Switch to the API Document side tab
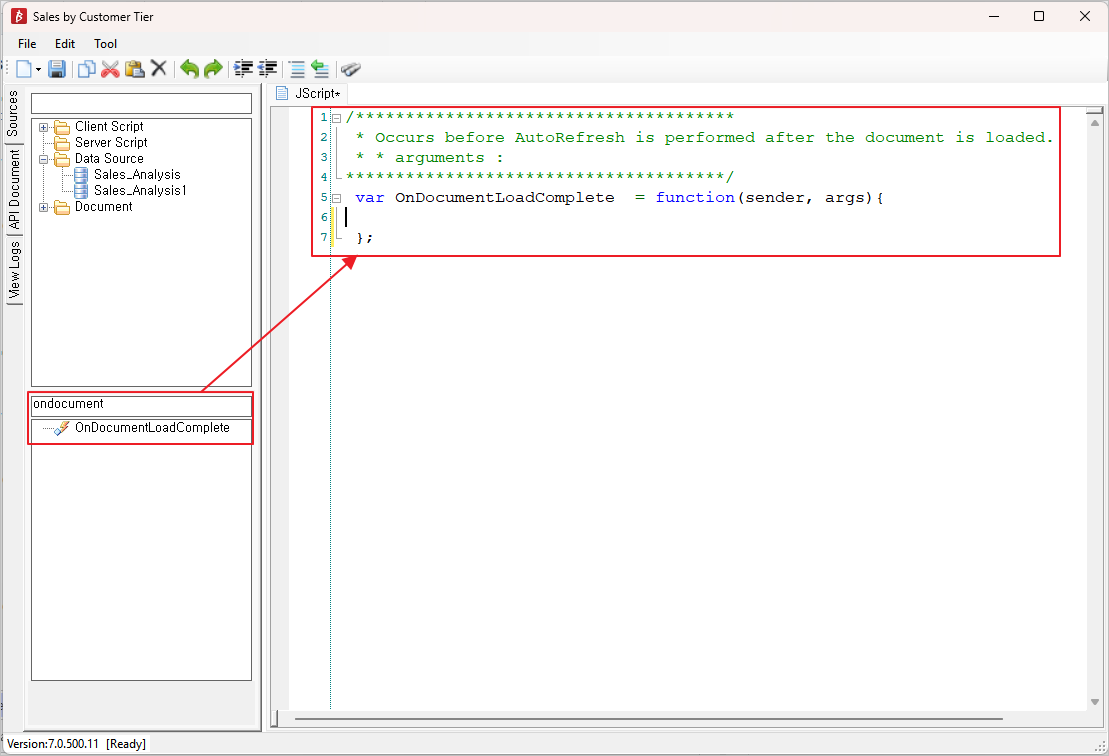 (x=14, y=191)
